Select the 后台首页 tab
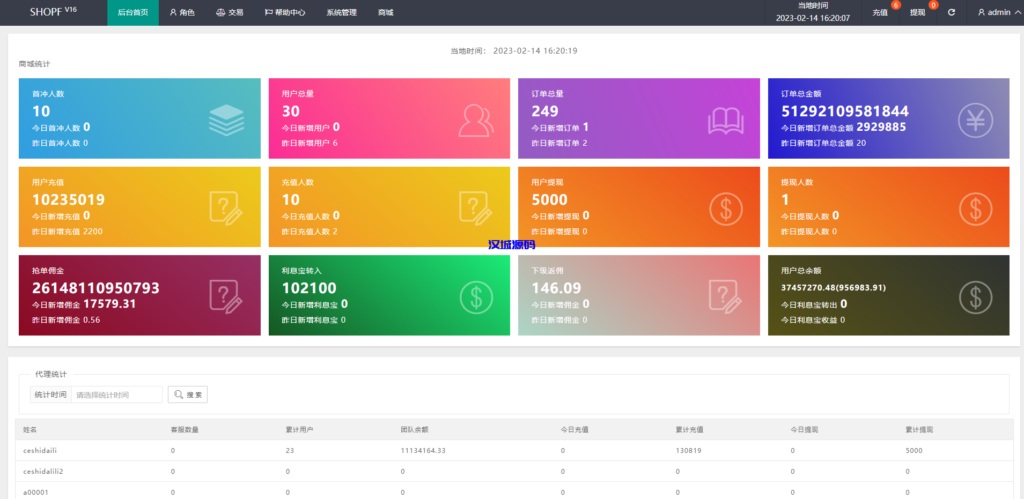Viewport: 1024px width, 499px height. pyautogui.click(x=132, y=12)
